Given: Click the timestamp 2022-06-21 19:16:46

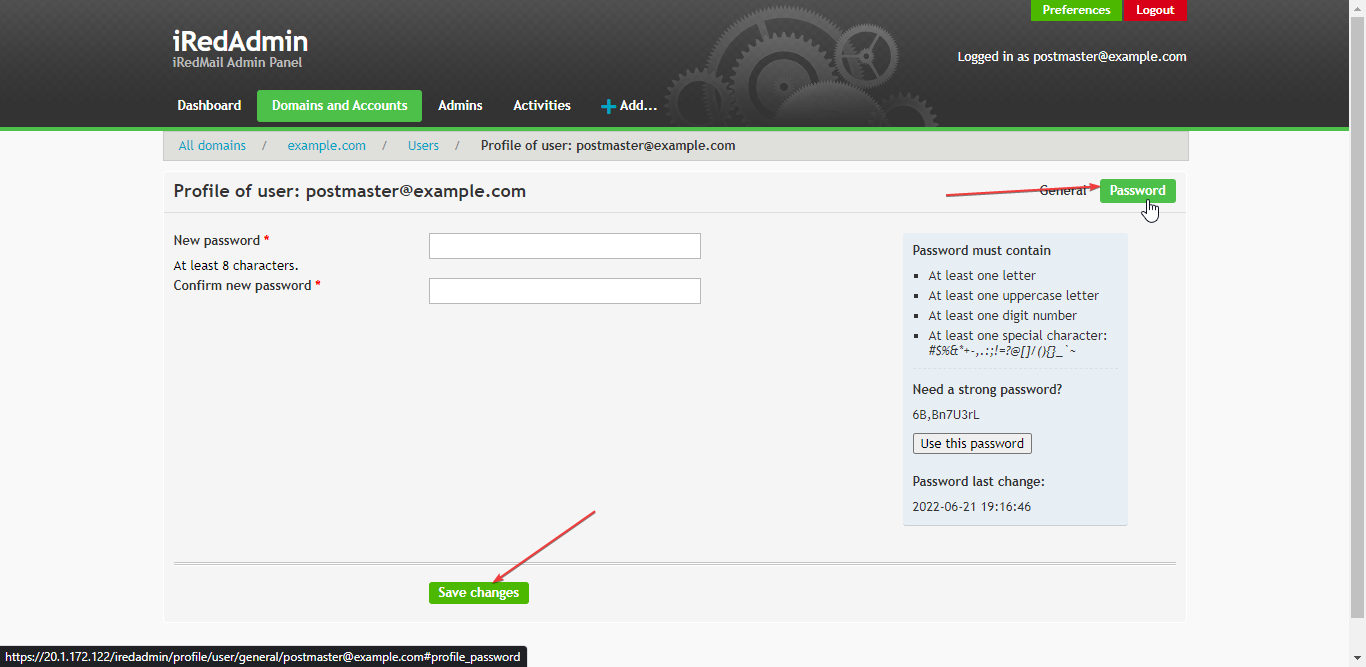Looking at the screenshot, I should (x=971, y=507).
